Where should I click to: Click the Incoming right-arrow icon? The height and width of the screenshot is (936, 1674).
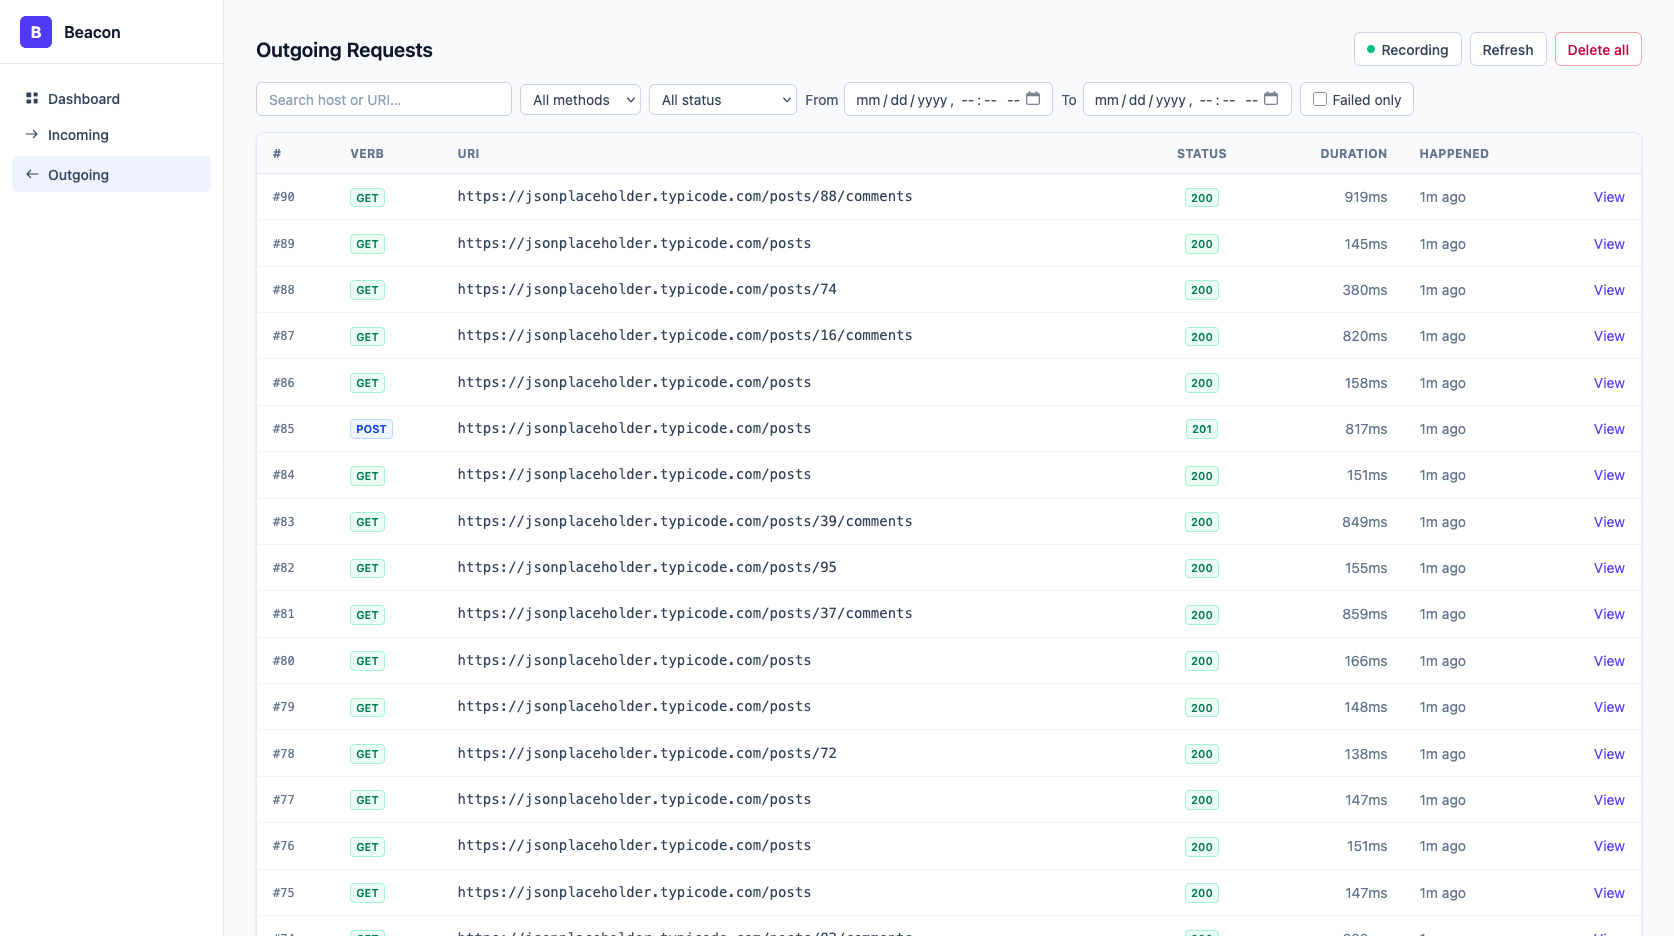32,134
